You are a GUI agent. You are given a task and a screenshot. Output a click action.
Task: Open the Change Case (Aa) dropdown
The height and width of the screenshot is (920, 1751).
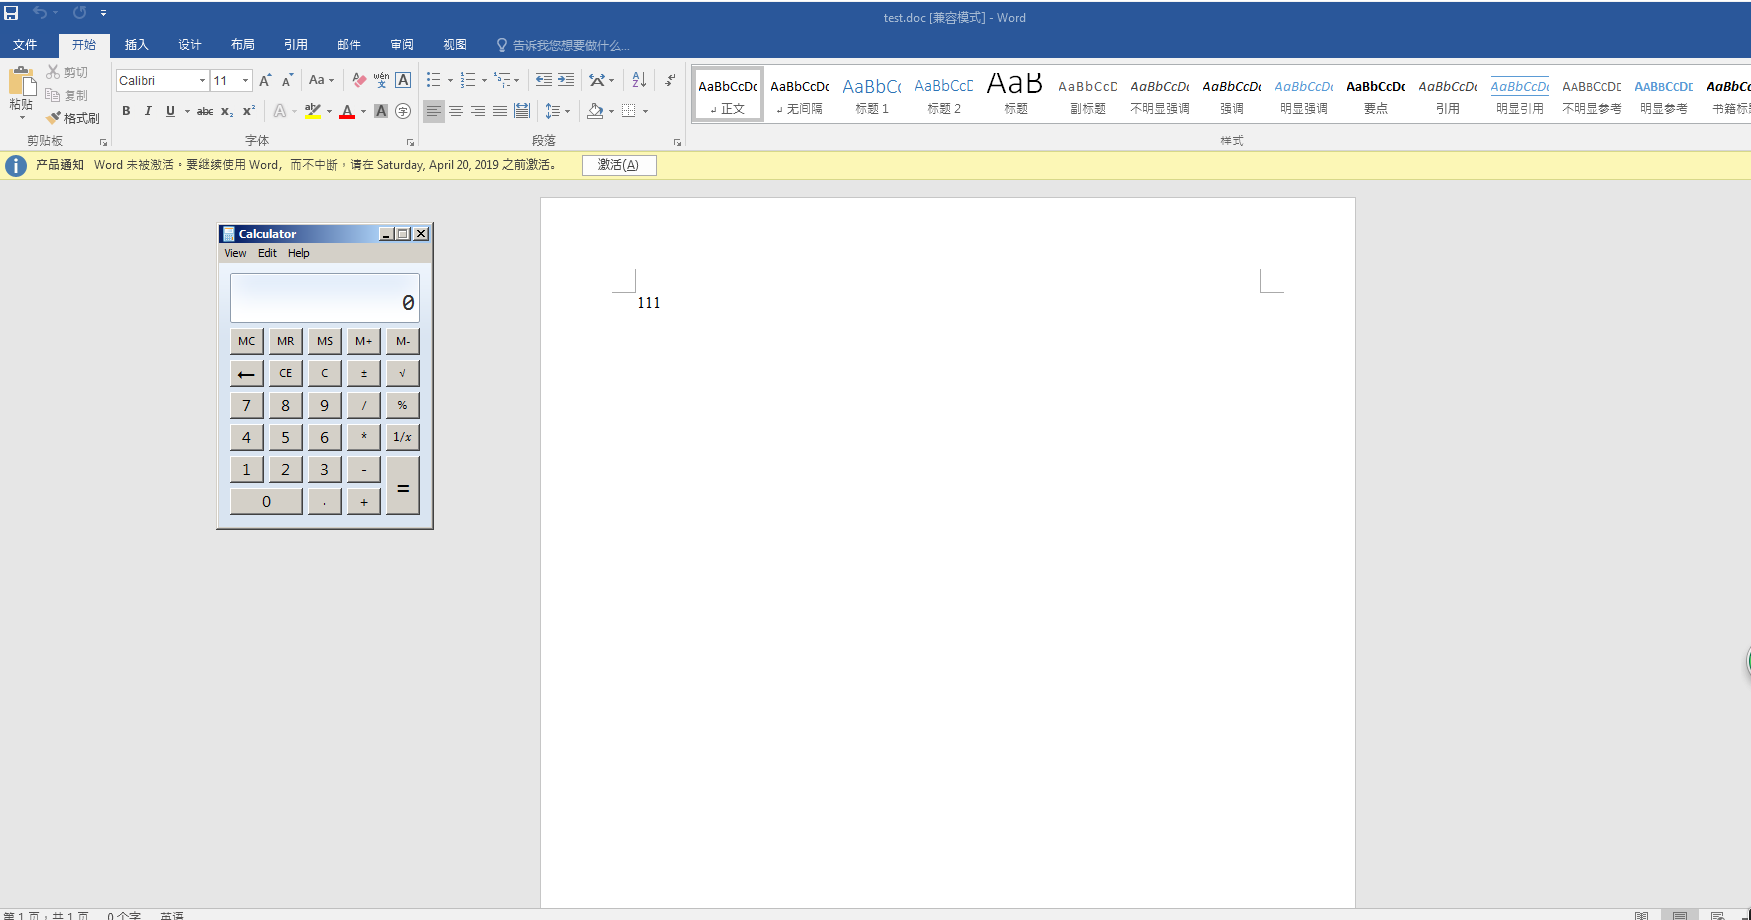coord(321,80)
